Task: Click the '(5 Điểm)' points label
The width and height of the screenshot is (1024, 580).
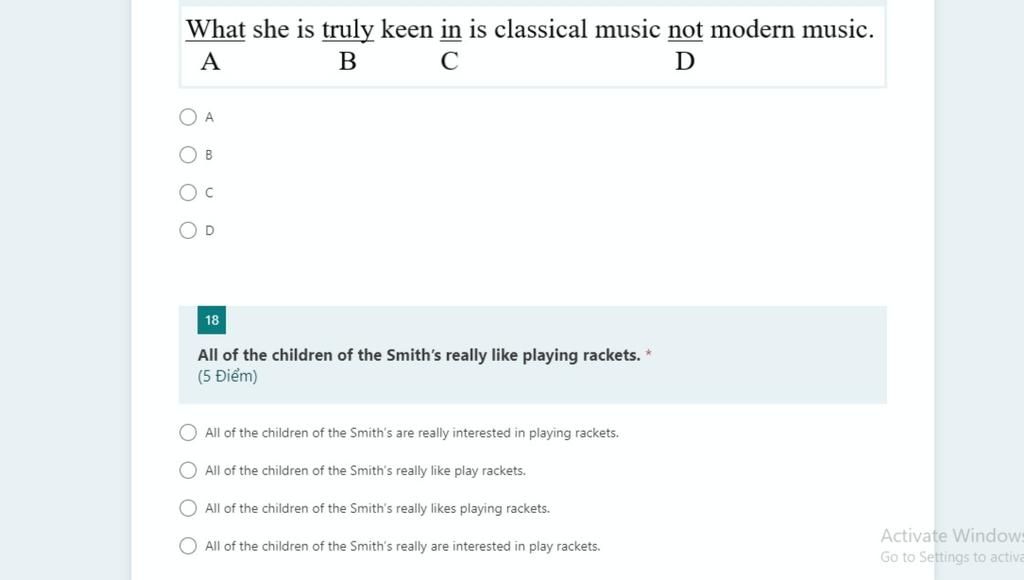Action: (227, 376)
